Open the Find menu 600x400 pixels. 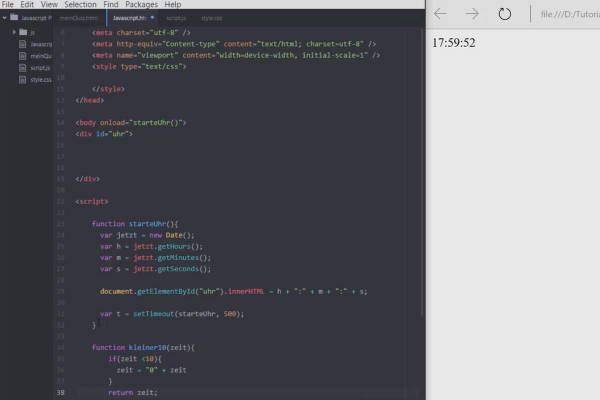(x=111, y=5)
